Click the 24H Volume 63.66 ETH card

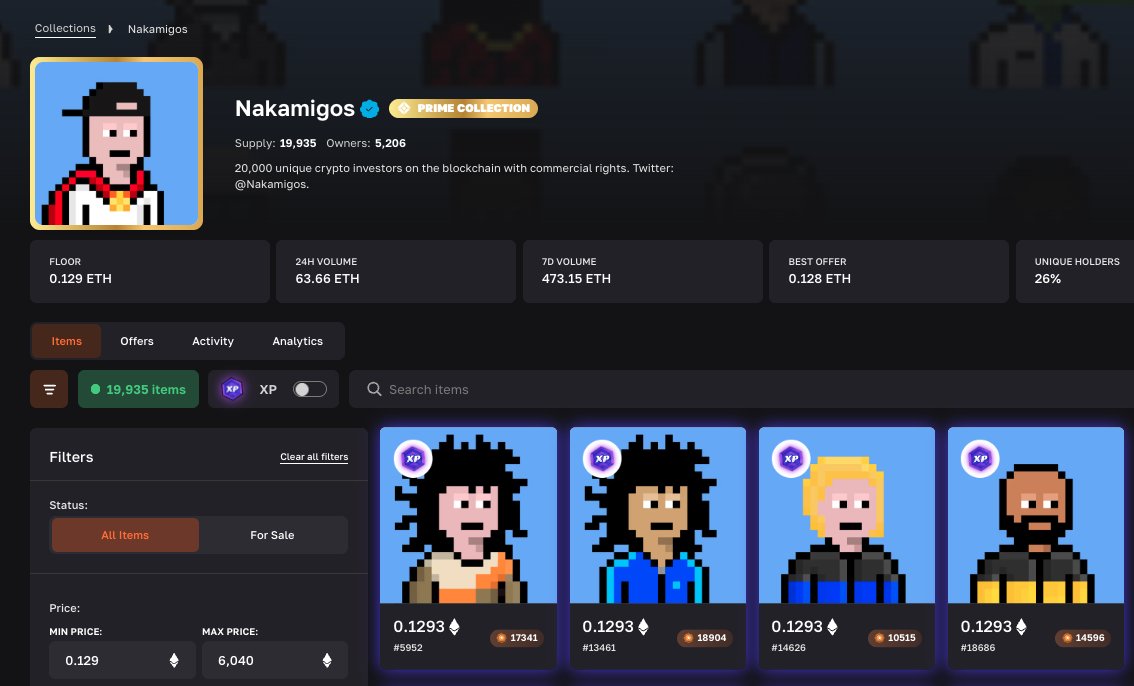[x=396, y=271]
